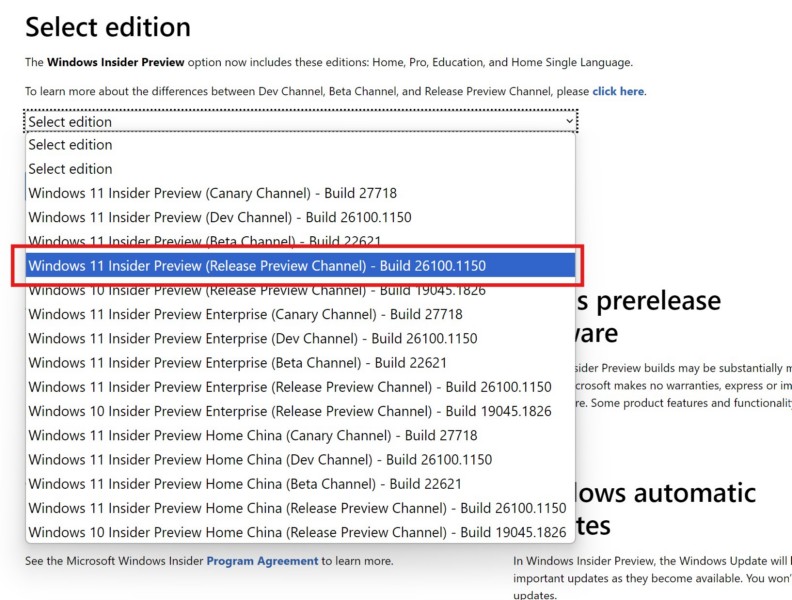Choose Windows 11 Home China Canary option

(253, 435)
